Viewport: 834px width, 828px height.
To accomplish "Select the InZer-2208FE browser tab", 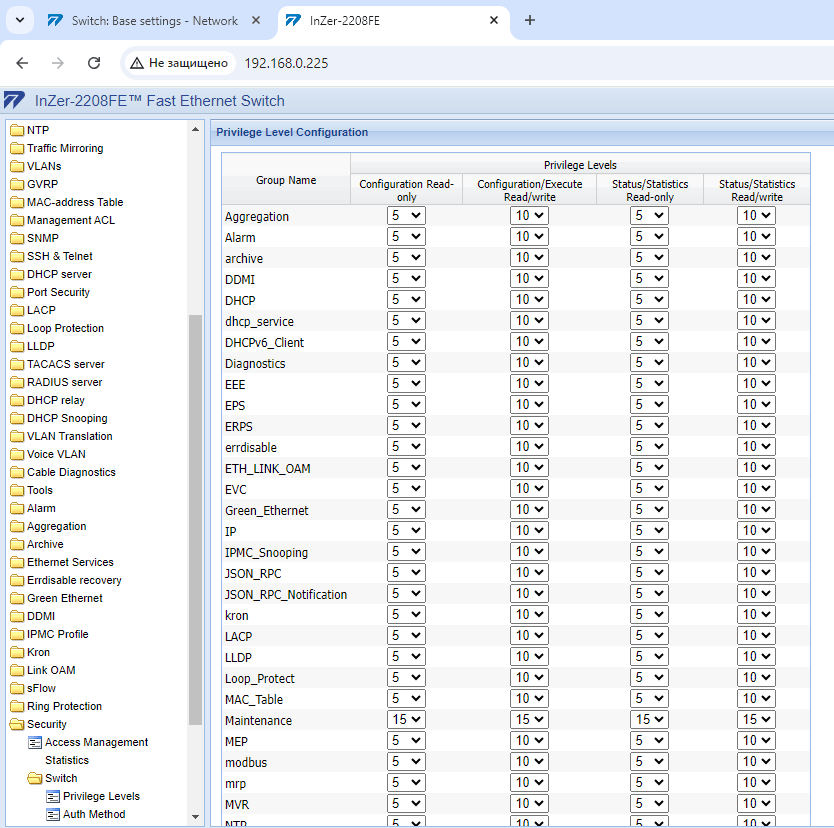I will pyautogui.click(x=394, y=21).
